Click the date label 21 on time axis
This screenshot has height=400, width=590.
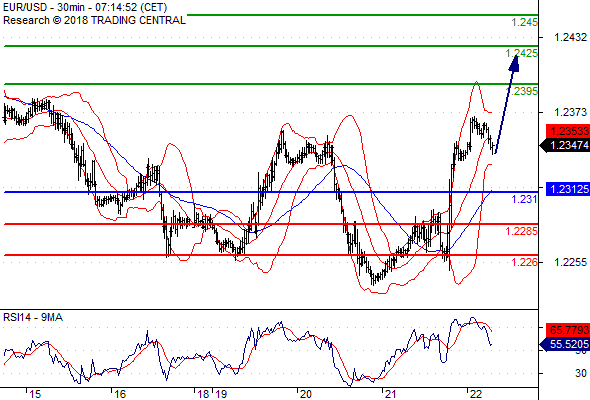(391, 394)
